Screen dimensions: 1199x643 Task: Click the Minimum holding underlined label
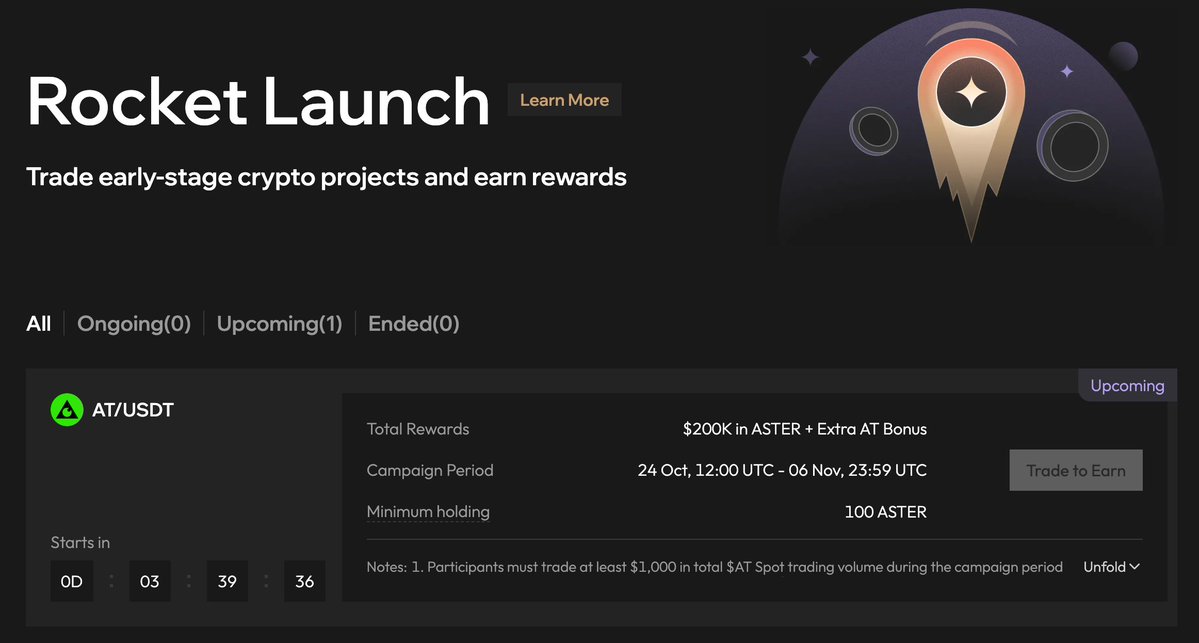(x=428, y=512)
